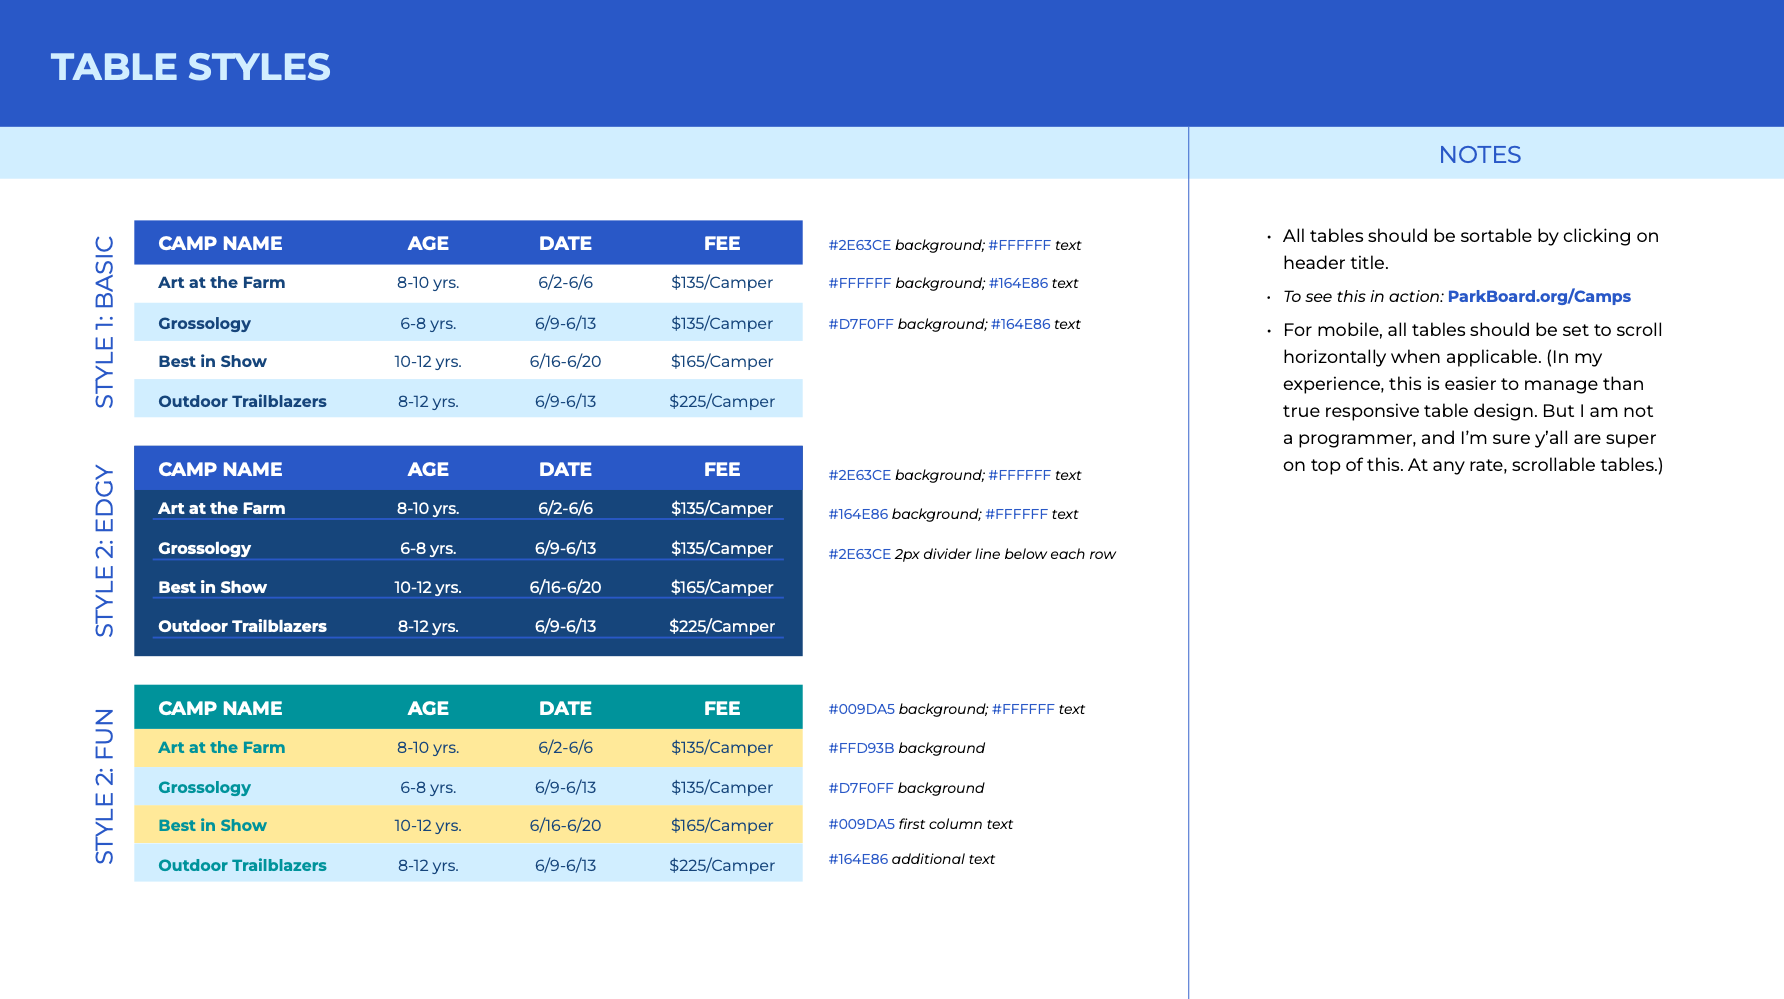Select 'Grossology' in the Basic table

click(204, 323)
